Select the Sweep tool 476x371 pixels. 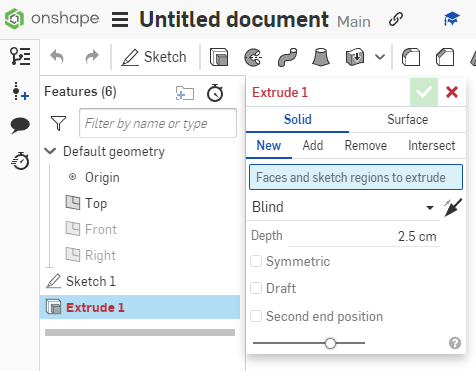(287, 57)
